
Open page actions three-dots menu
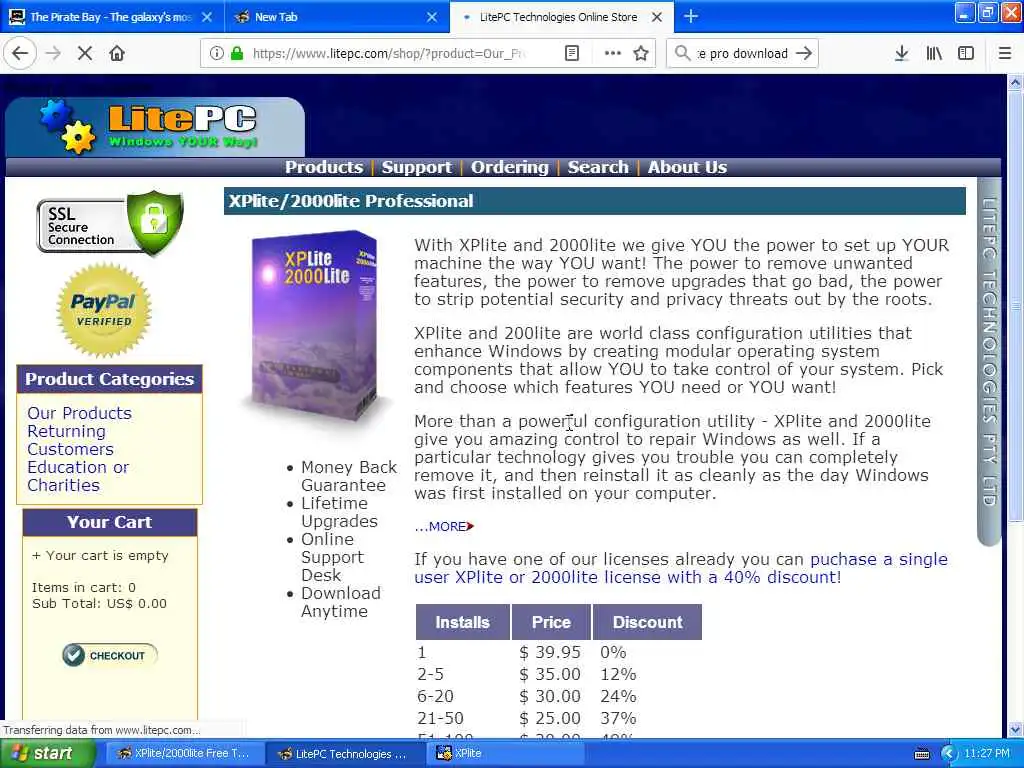613,54
